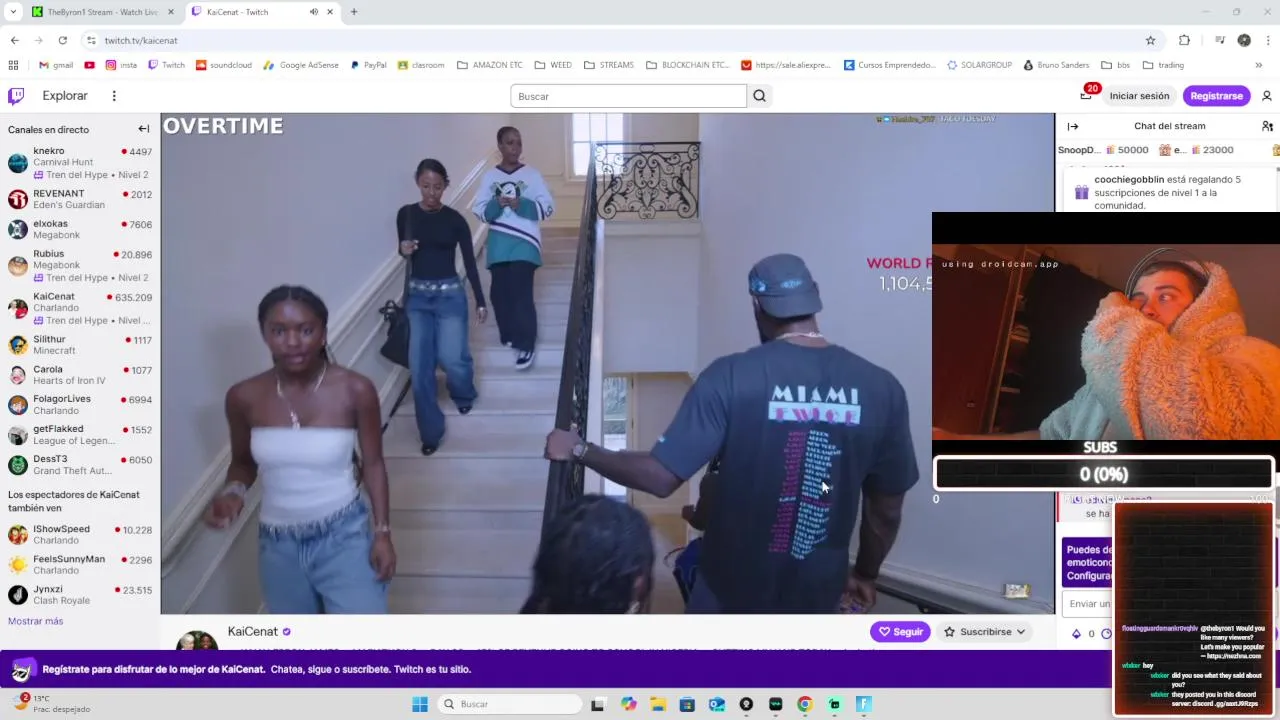
Task: Open the Google AdSense bookmark
Action: click(301, 65)
